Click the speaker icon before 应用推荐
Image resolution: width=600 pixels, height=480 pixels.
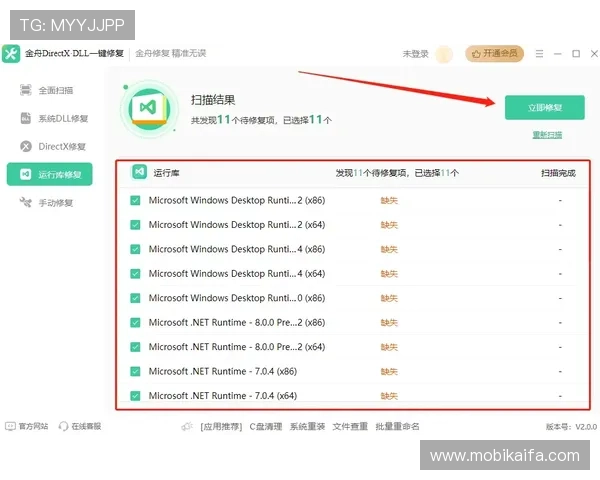[x=187, y=426]
